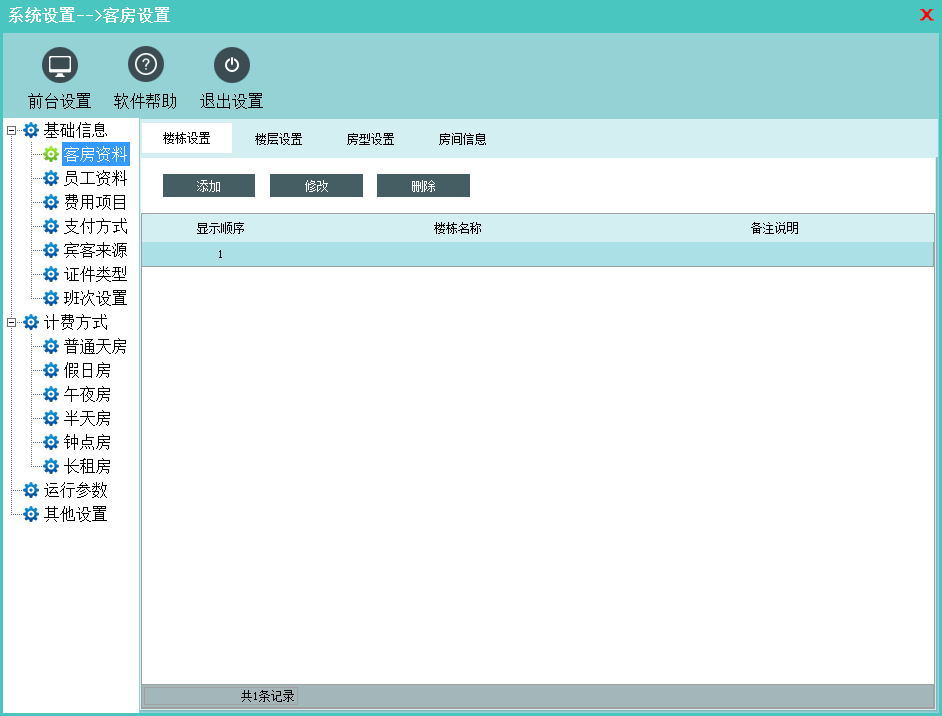Viewport: 942px width, 716px height.
Task: Select 其他设置 in the tree
Action: click(75, 515)
